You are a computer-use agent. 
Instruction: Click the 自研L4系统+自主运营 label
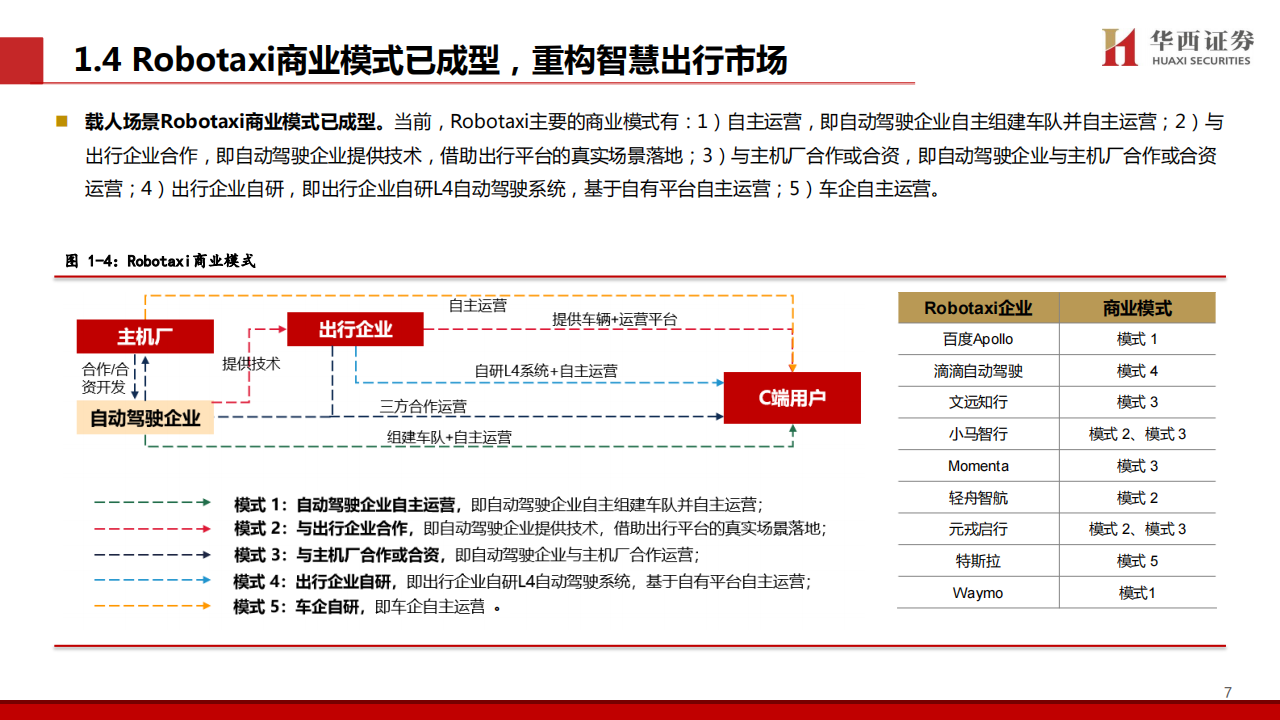546,371
